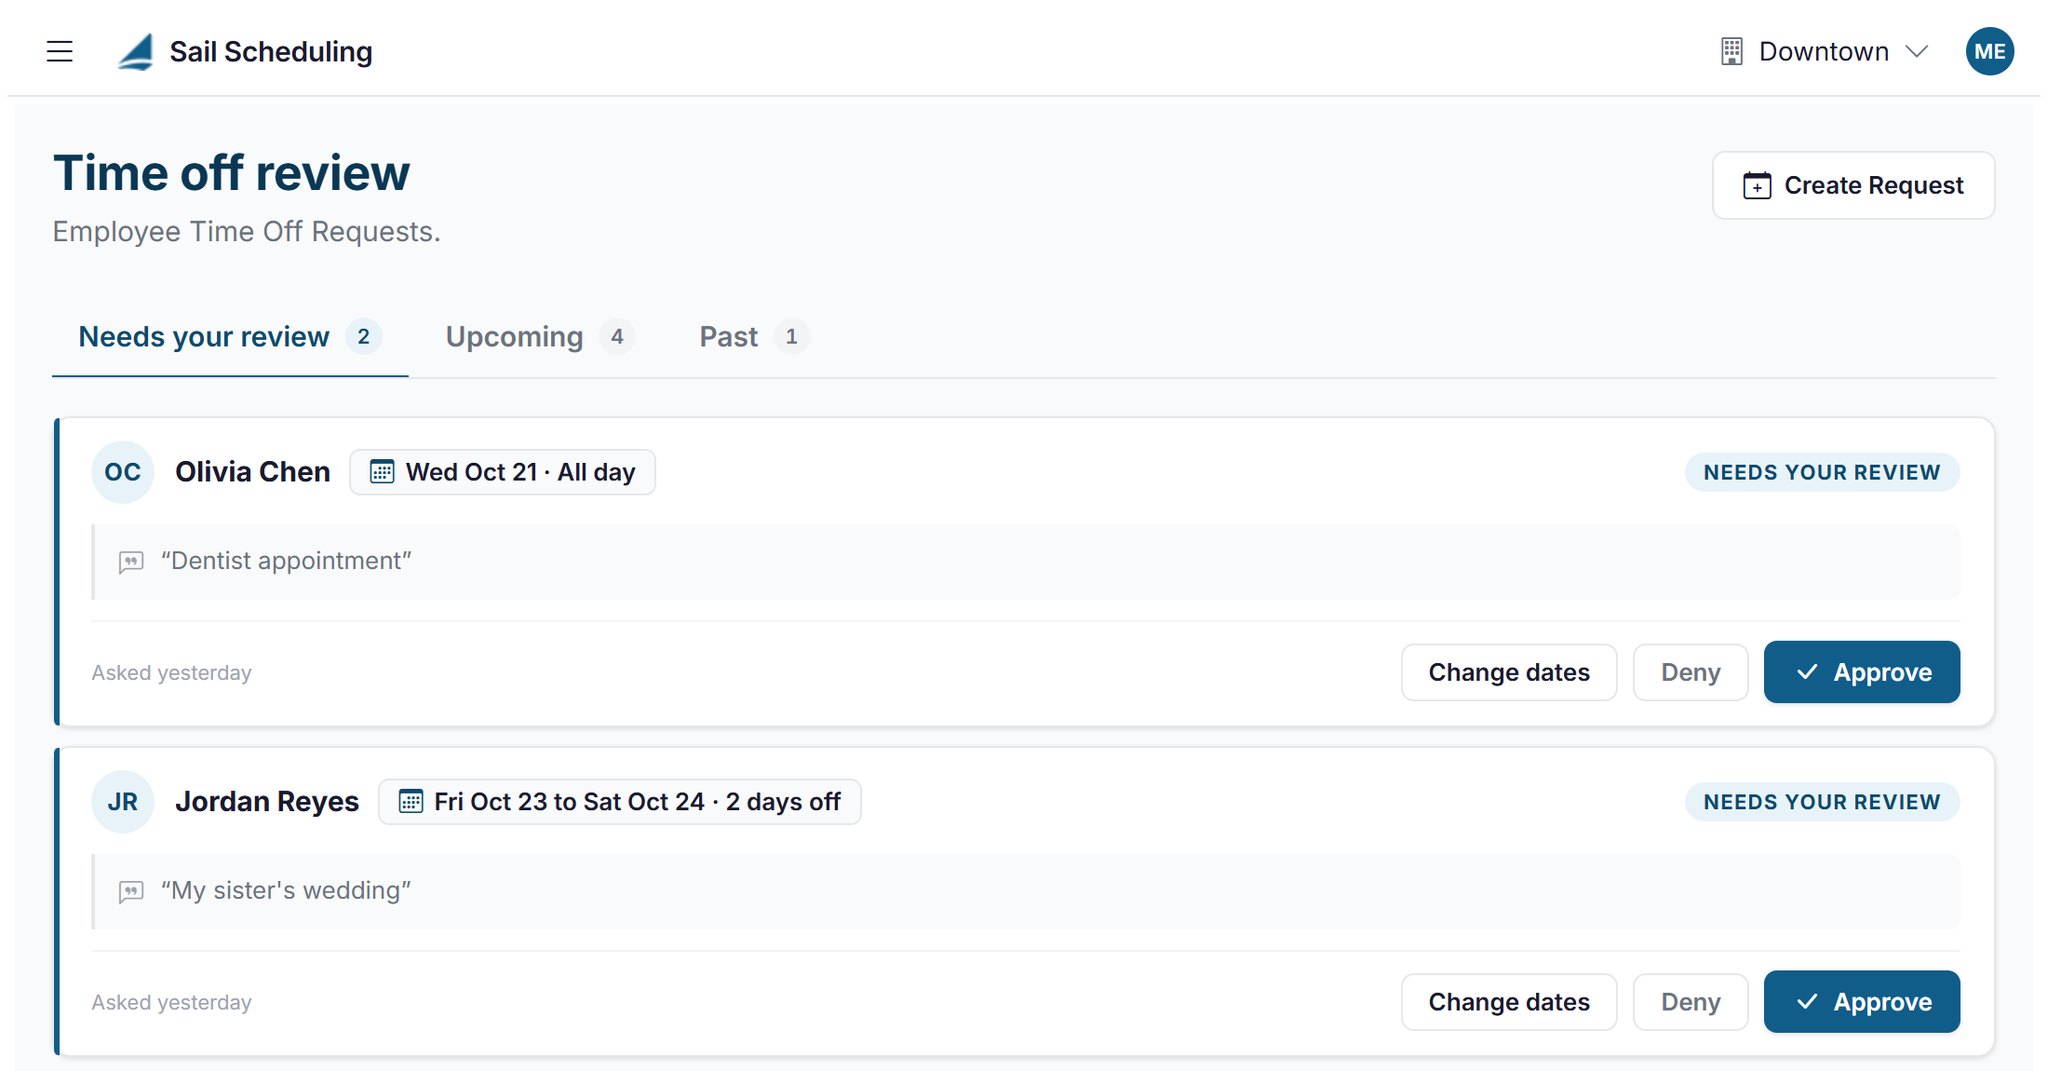Image resolution: width=2048 pixels, height=1071 pixels.
Task: Expand the Downtown location chevron
Action: [x=1916, y=51]
